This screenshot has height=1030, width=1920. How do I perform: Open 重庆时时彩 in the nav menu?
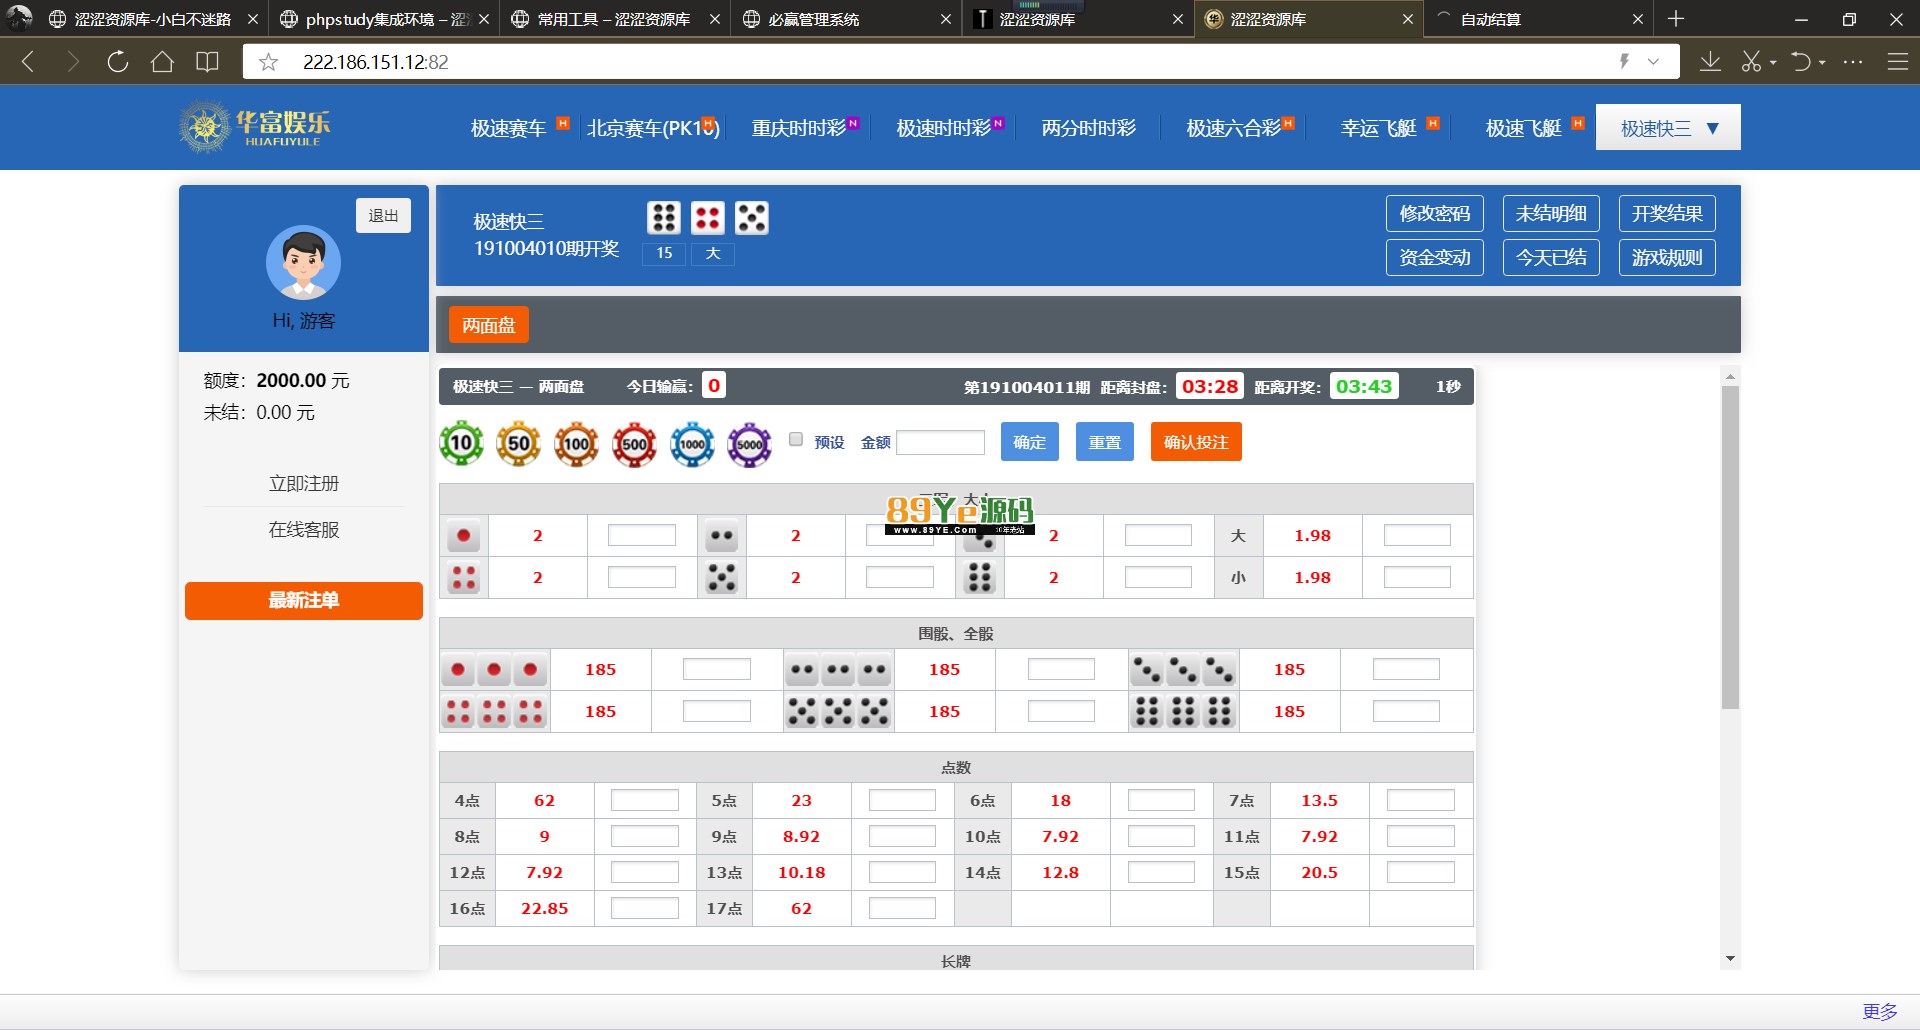pyautogui.click(x=798, y=128)
